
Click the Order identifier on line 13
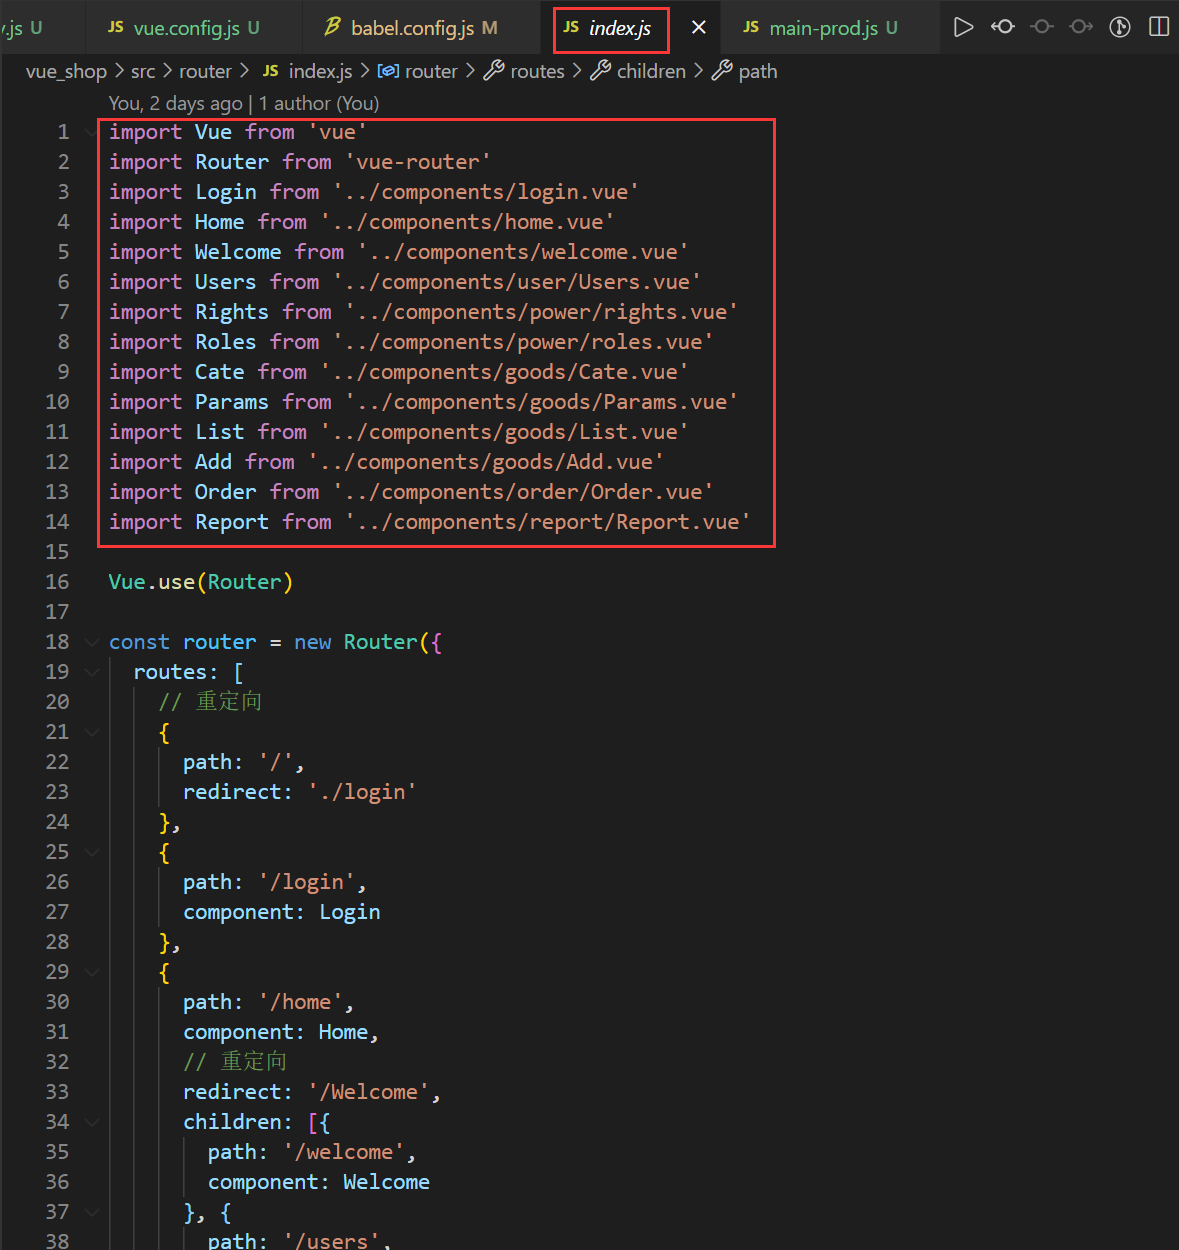pyautogui.click(x=226, y=492)
